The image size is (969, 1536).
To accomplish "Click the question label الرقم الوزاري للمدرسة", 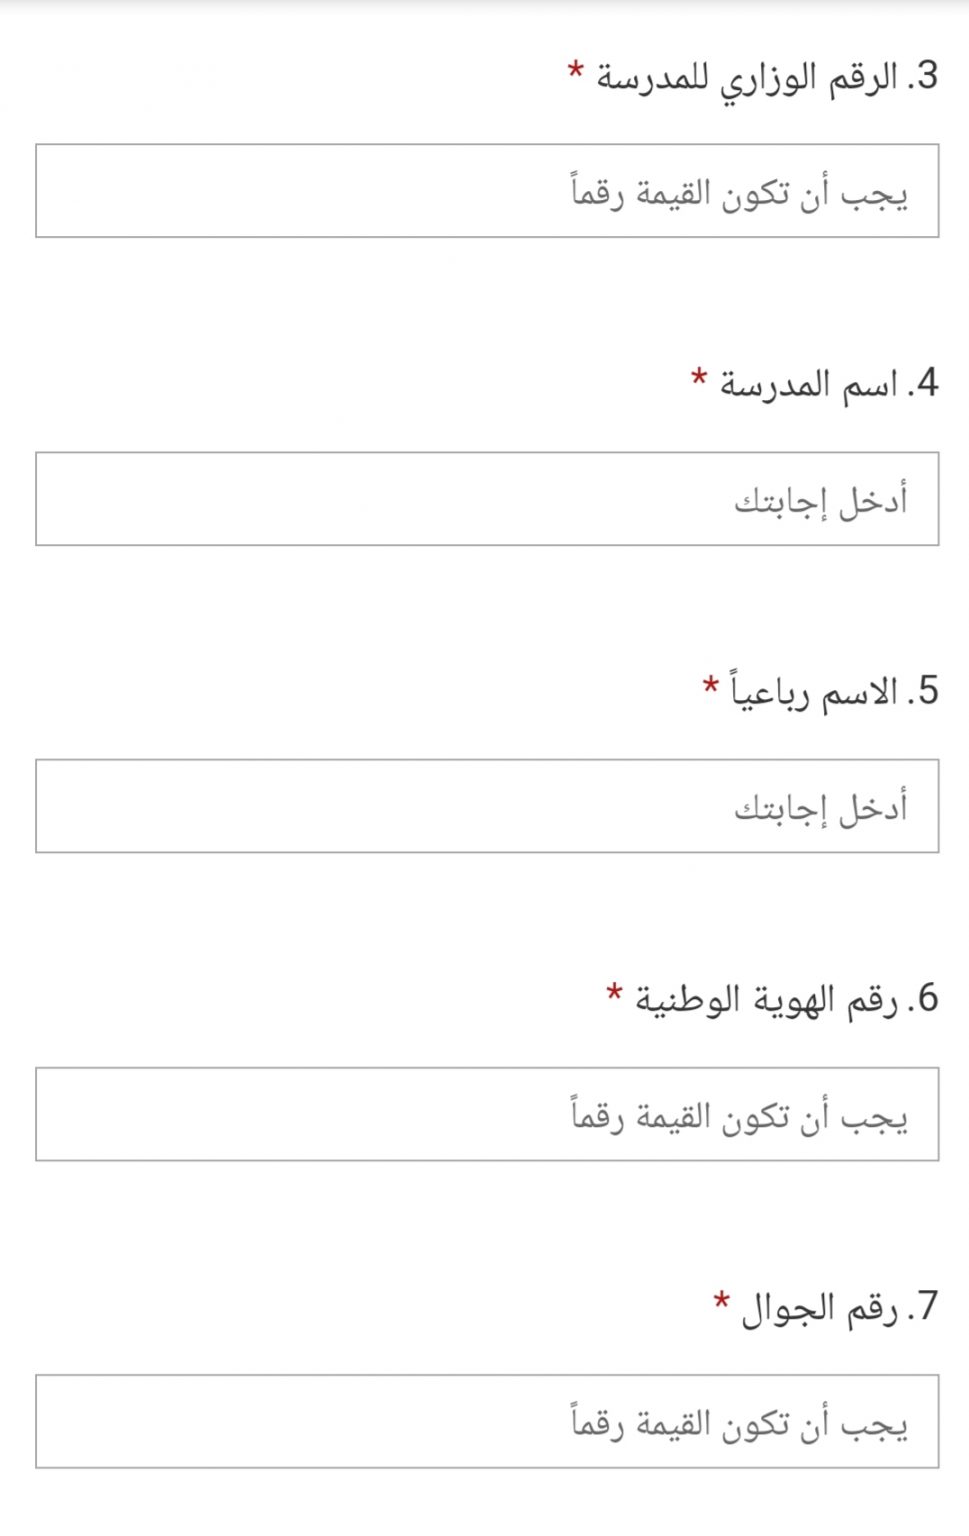I will pyautogui.click(x=746, y=79).
